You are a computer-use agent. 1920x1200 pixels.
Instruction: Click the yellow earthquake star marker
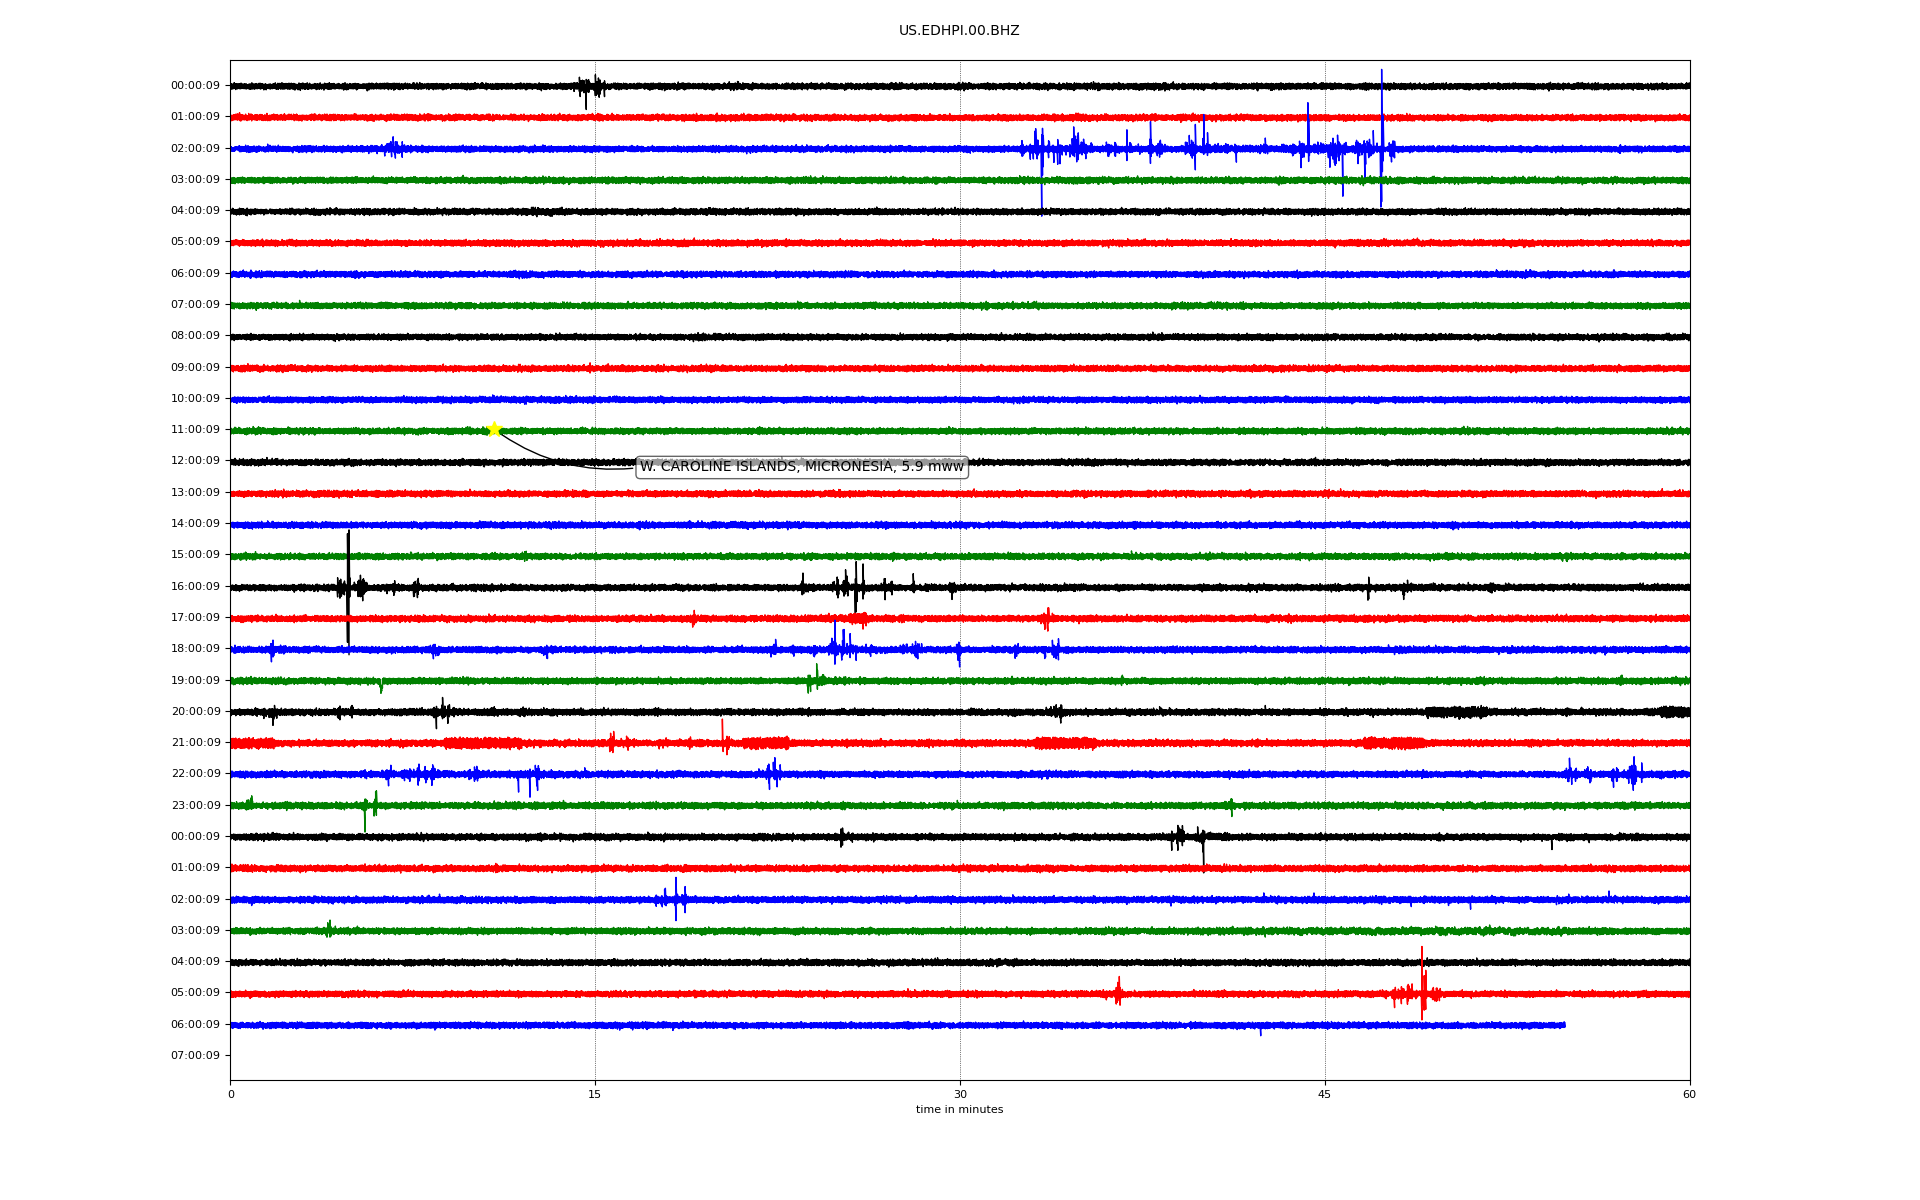pos(493,430)
